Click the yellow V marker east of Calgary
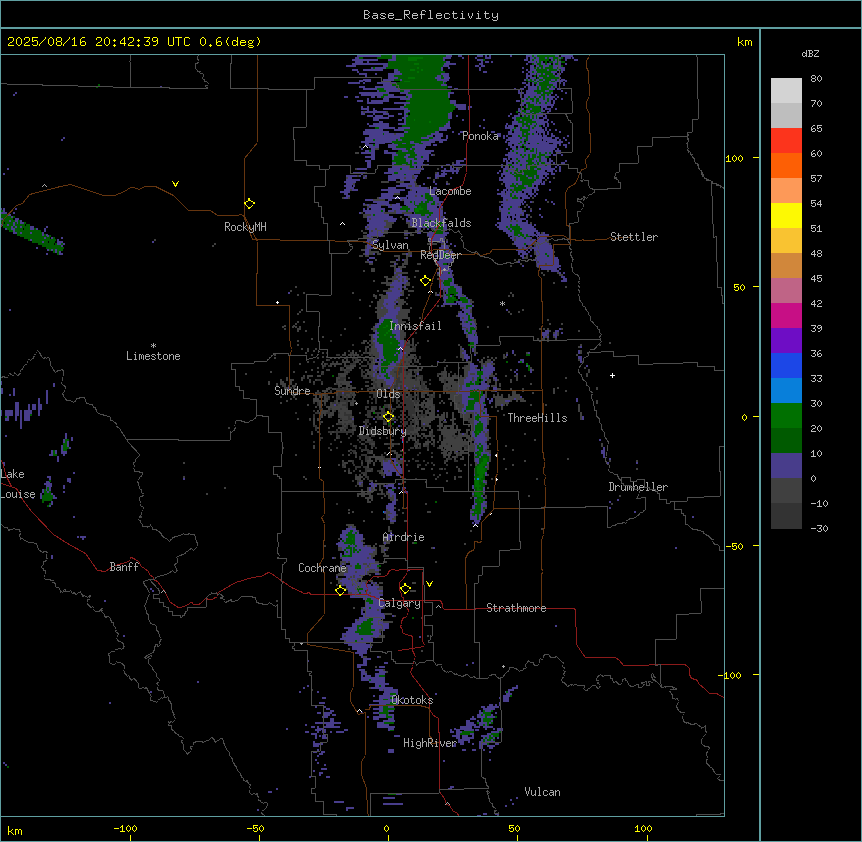 tap(429, 584)
